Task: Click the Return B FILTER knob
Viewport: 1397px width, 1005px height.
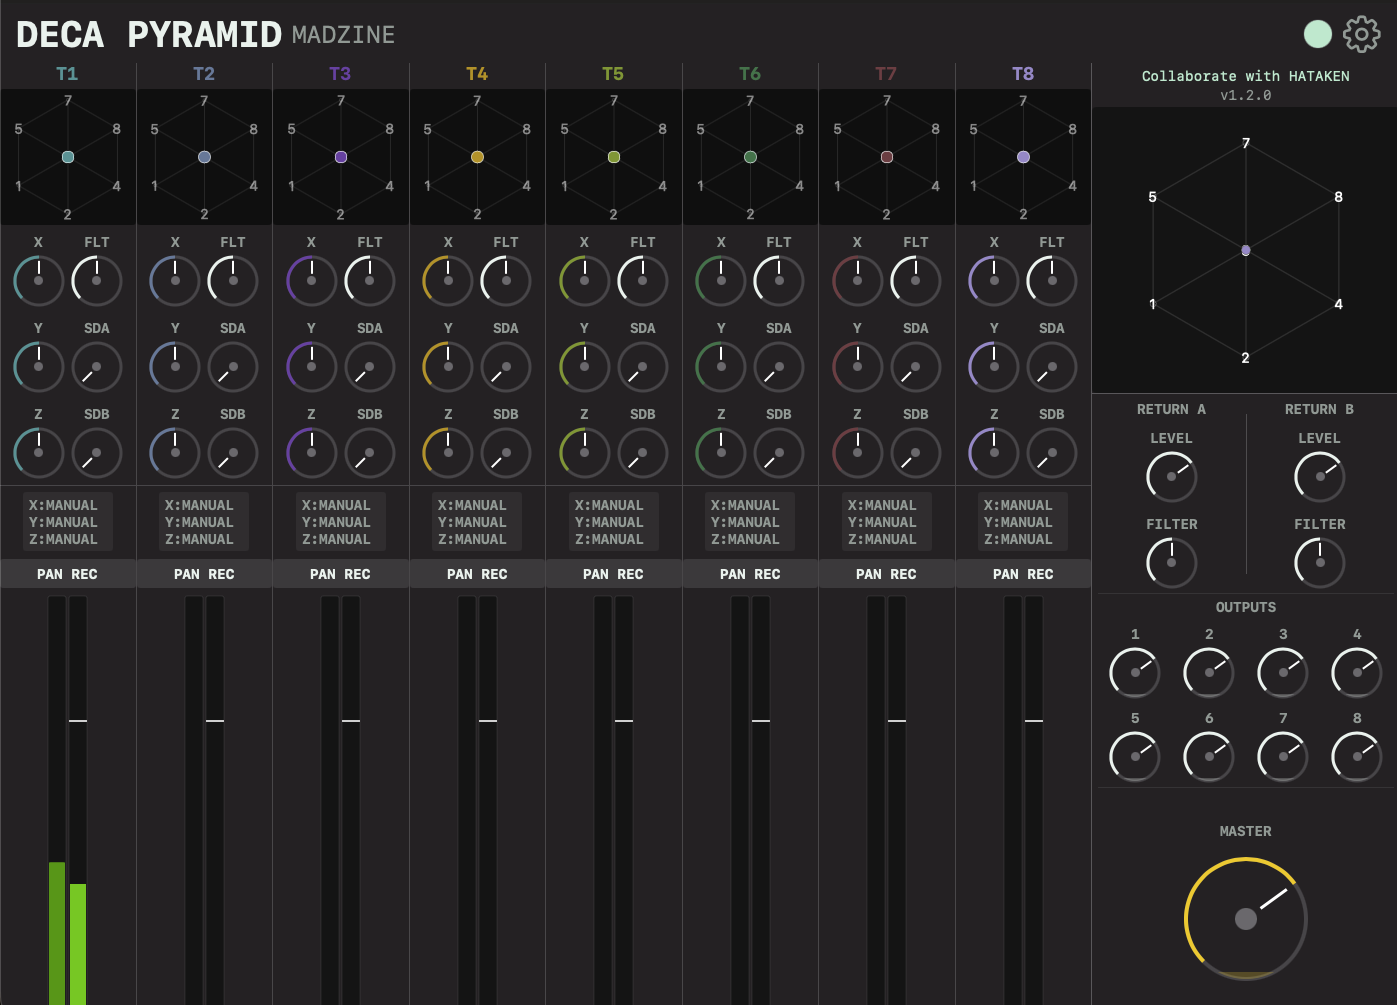Action: [1319, 562]
